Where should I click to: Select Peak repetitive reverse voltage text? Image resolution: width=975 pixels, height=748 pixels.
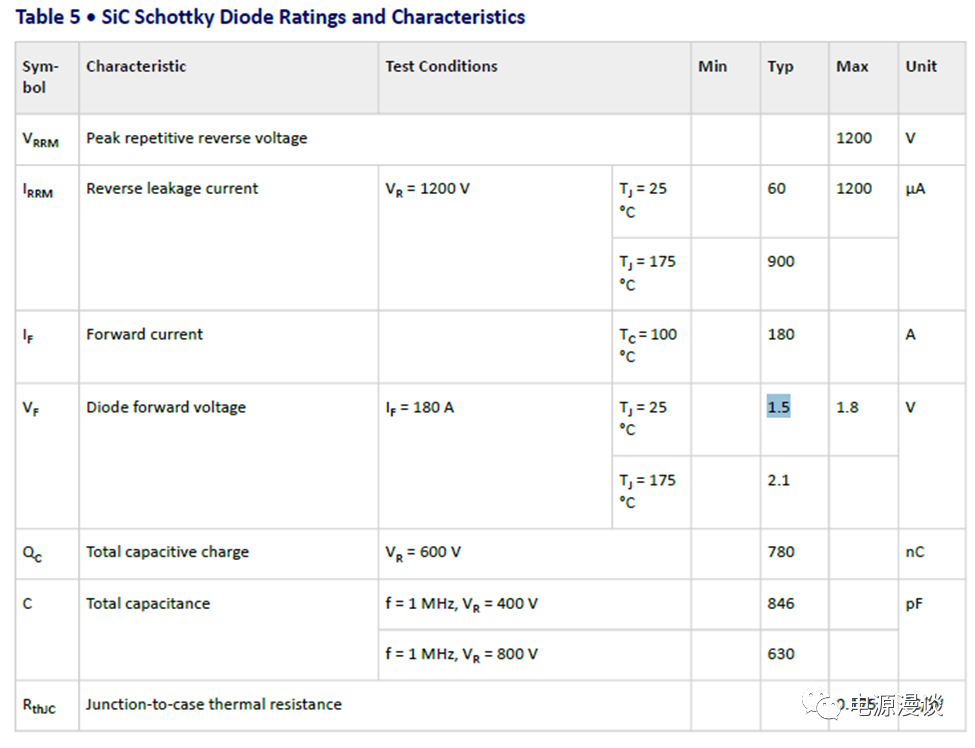pos(197,138)
